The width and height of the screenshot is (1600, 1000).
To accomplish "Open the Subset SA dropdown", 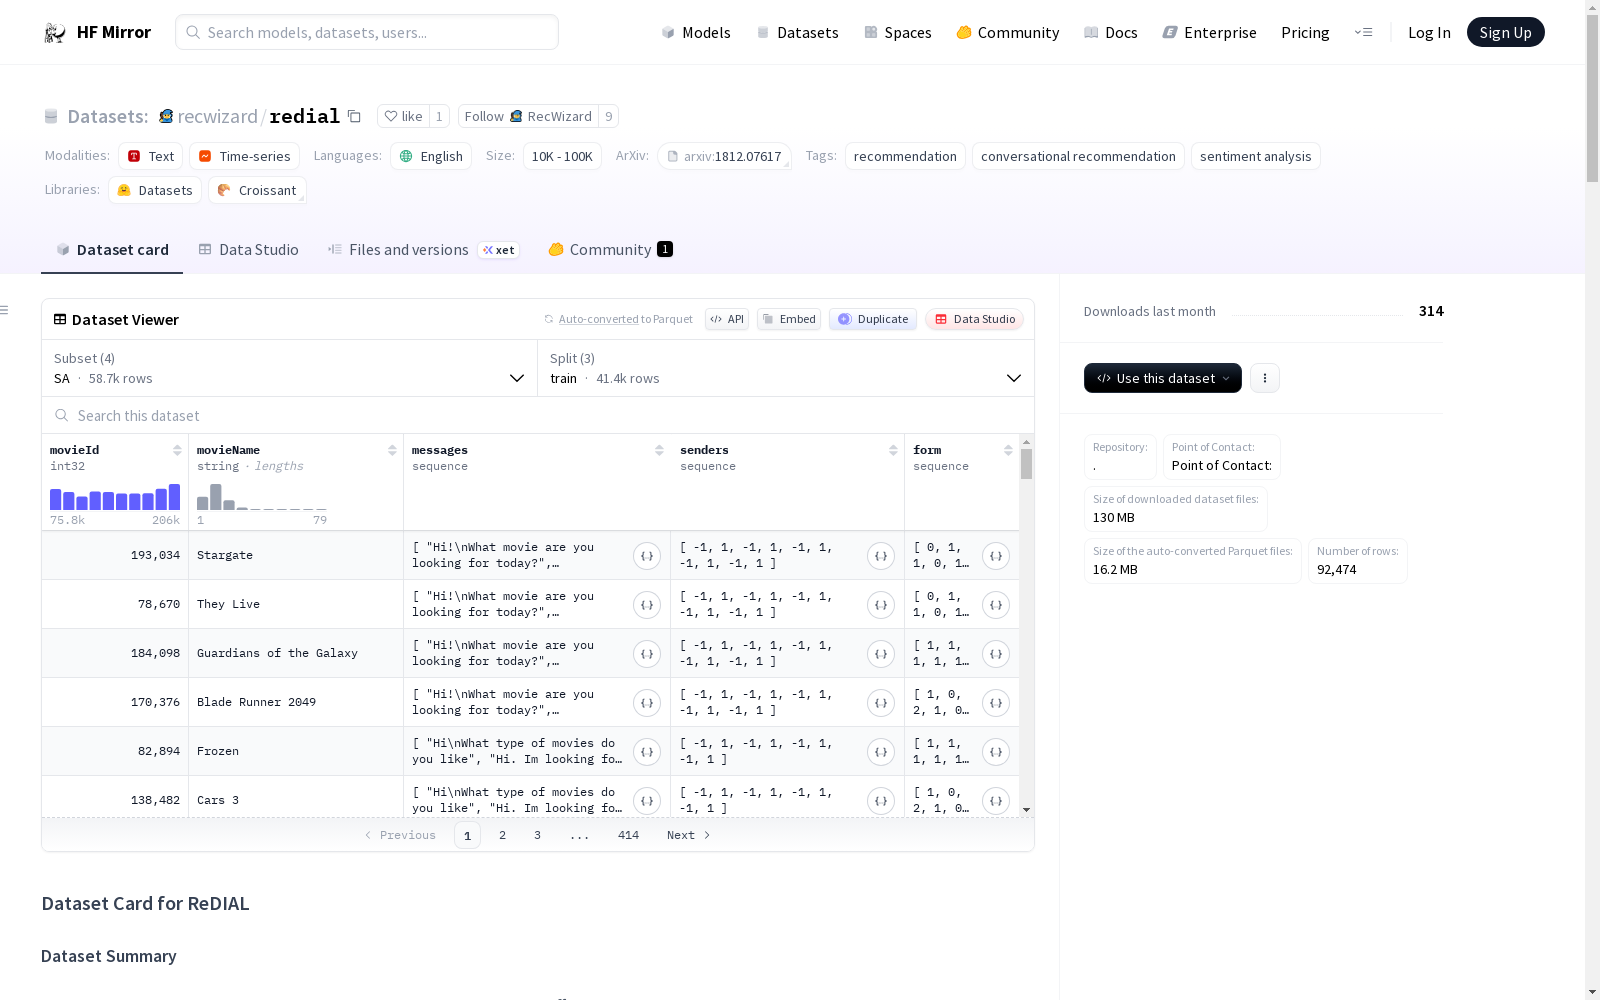I will click(x=289, y=368).
